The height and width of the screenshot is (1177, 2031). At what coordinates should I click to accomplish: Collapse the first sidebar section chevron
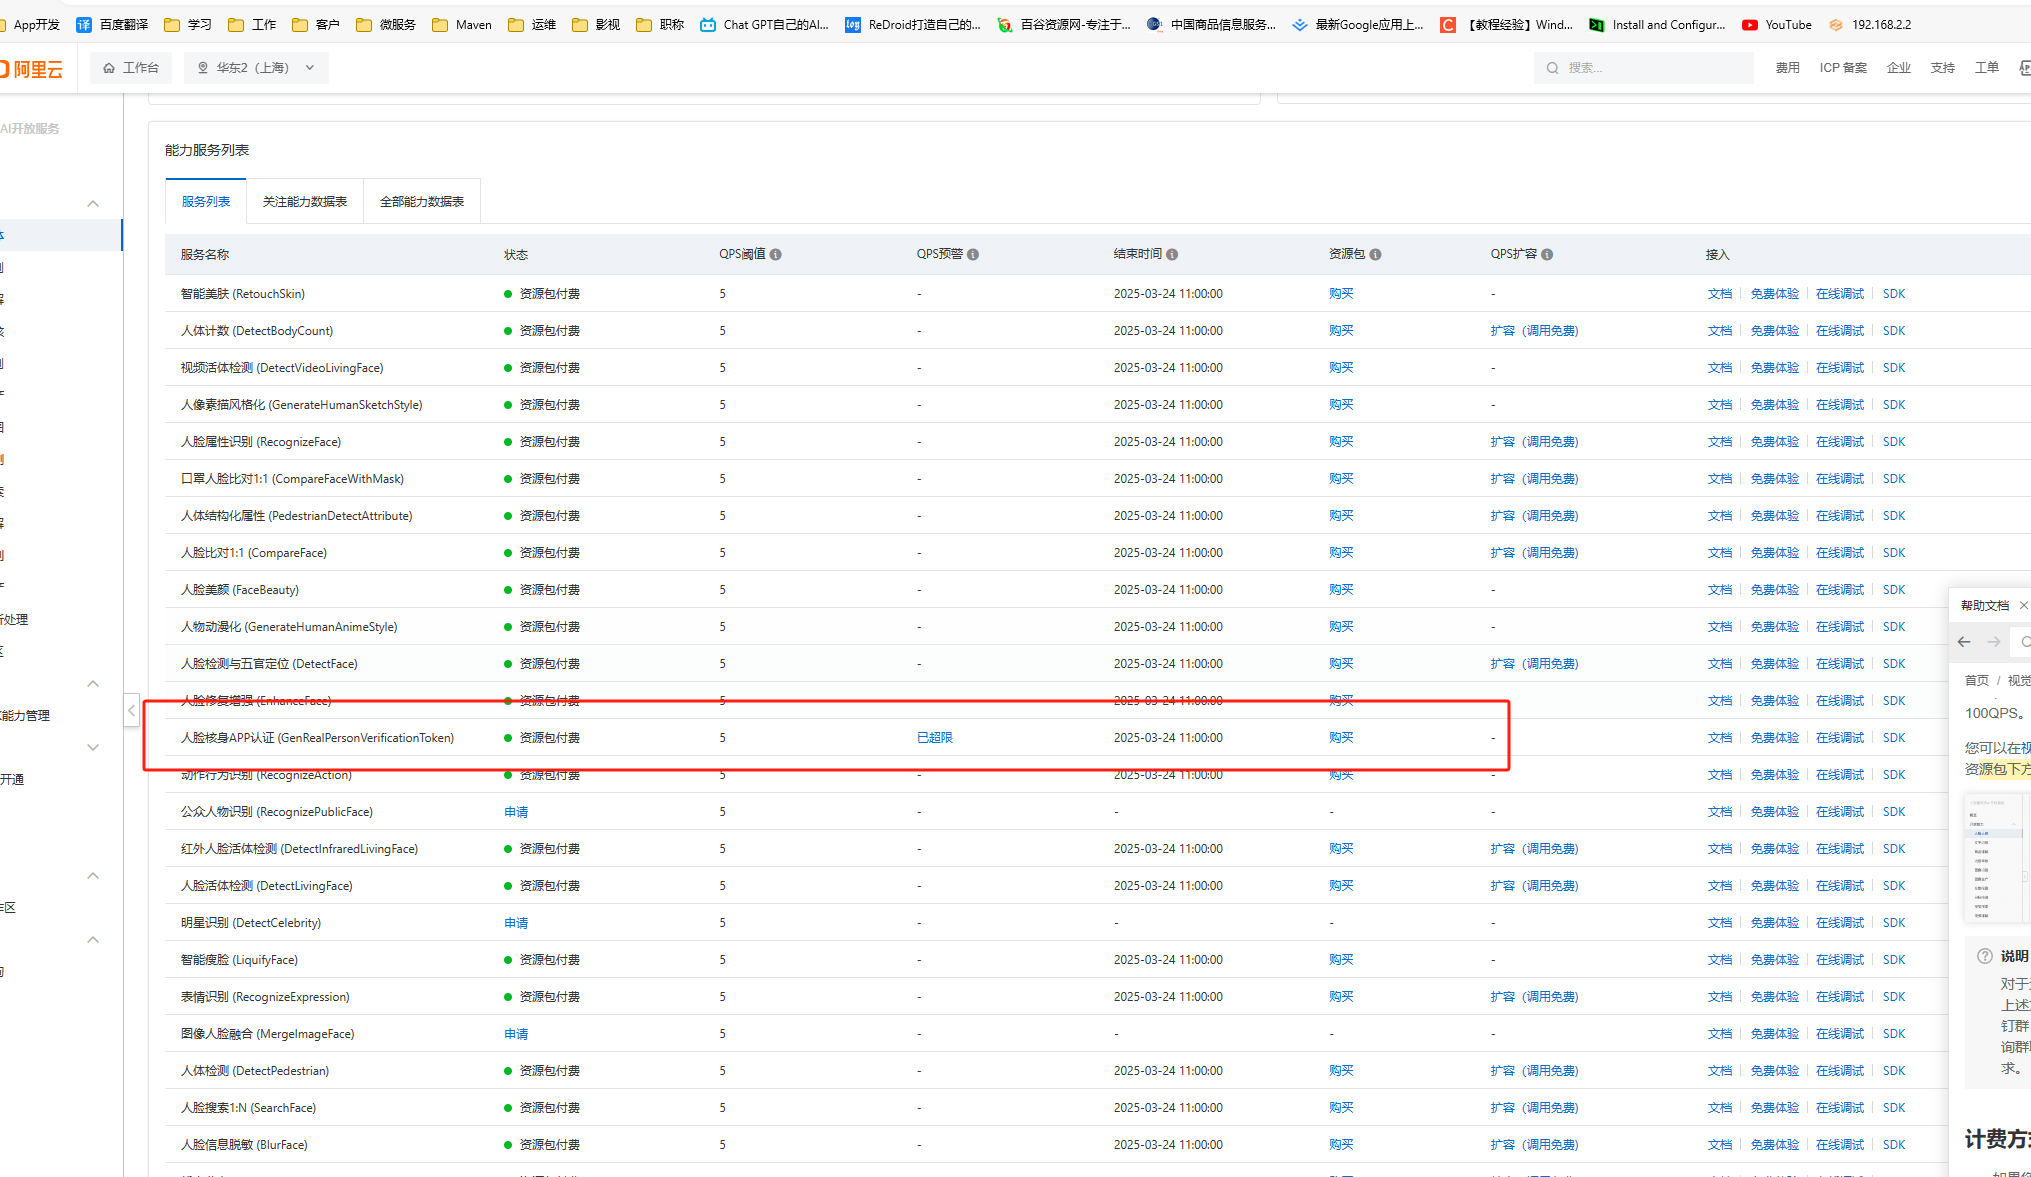(x=93, y=204)
